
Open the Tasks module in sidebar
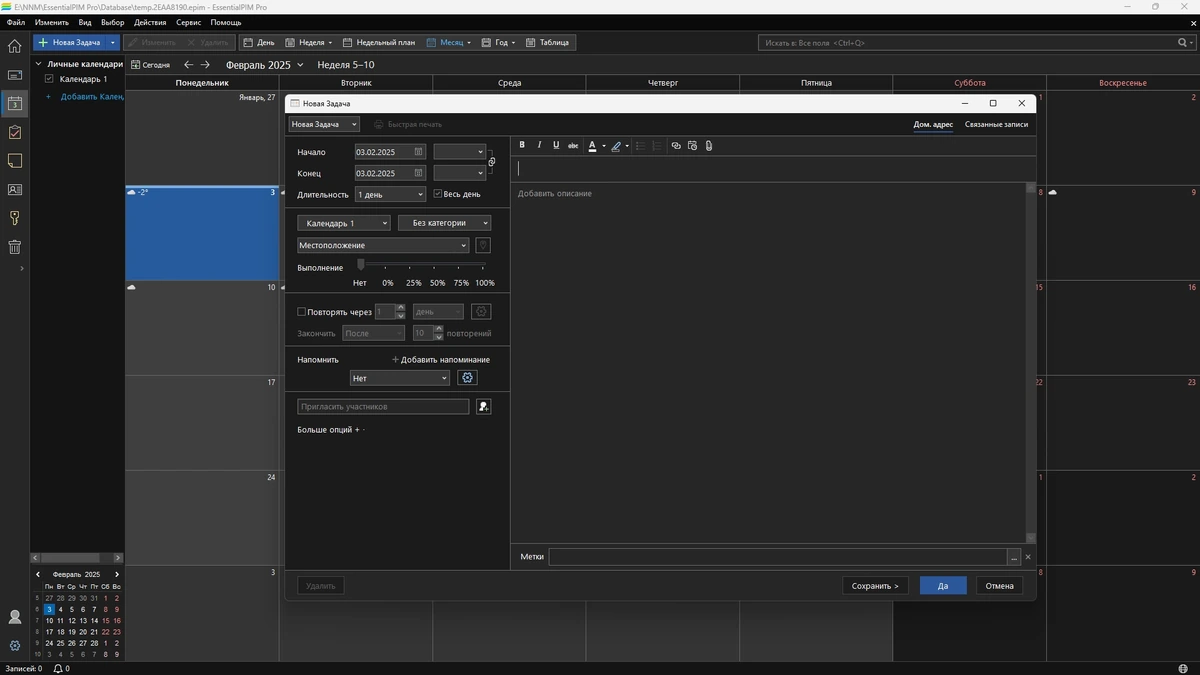coord(14,132)
